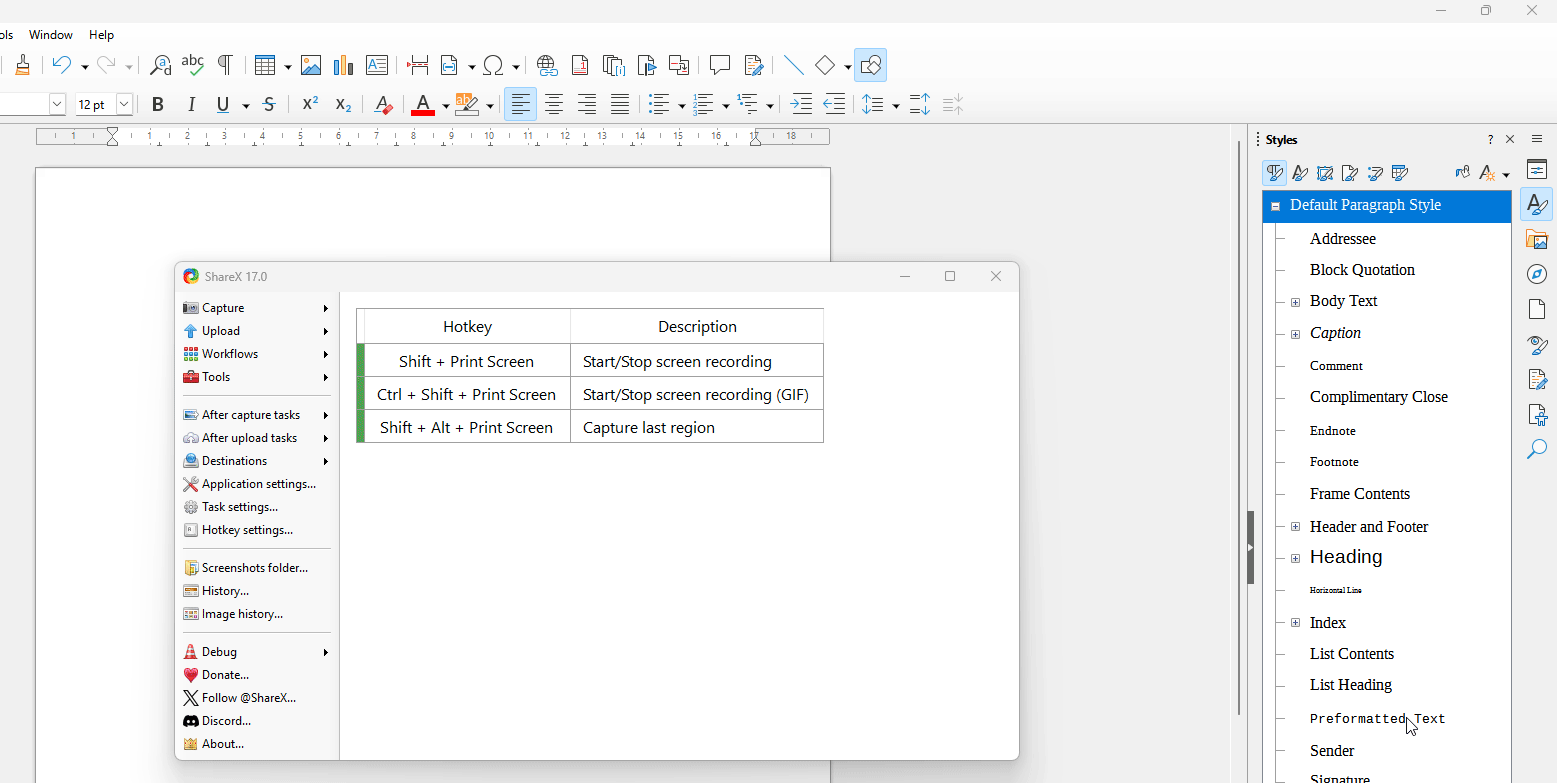The width and height of the screenshot is (1557, 783).
Task: Toggle Strikethrough formatting
Action: [x=269, y=104]
